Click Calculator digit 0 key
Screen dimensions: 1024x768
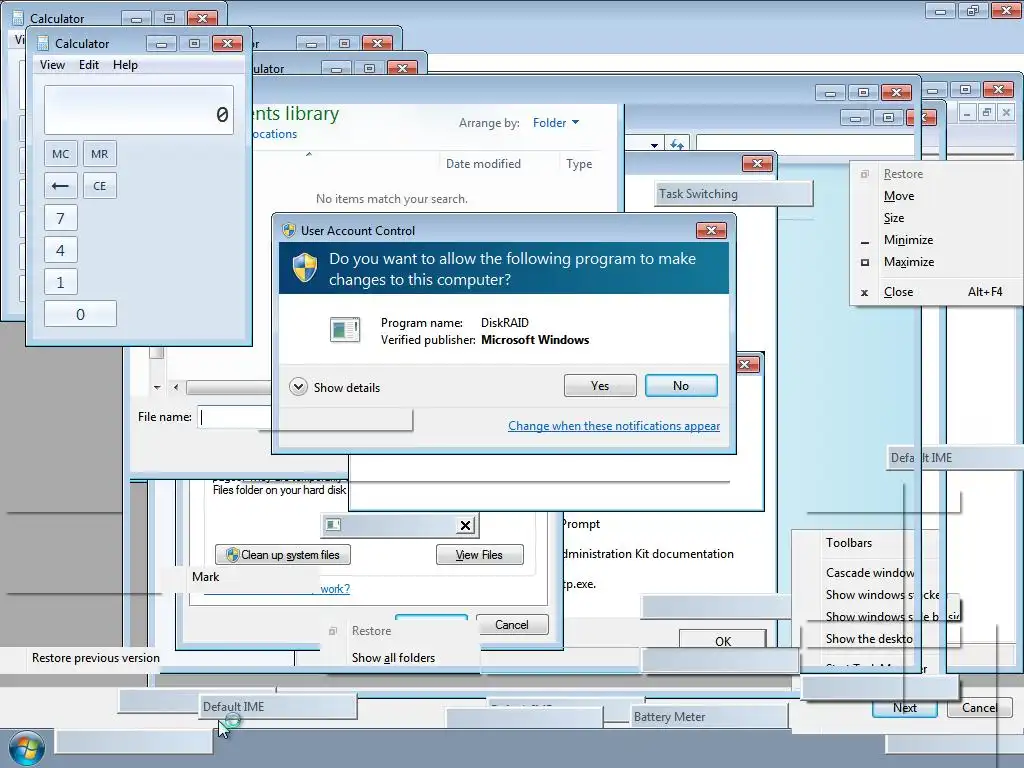pyautogui.click(x=80, y=314)
